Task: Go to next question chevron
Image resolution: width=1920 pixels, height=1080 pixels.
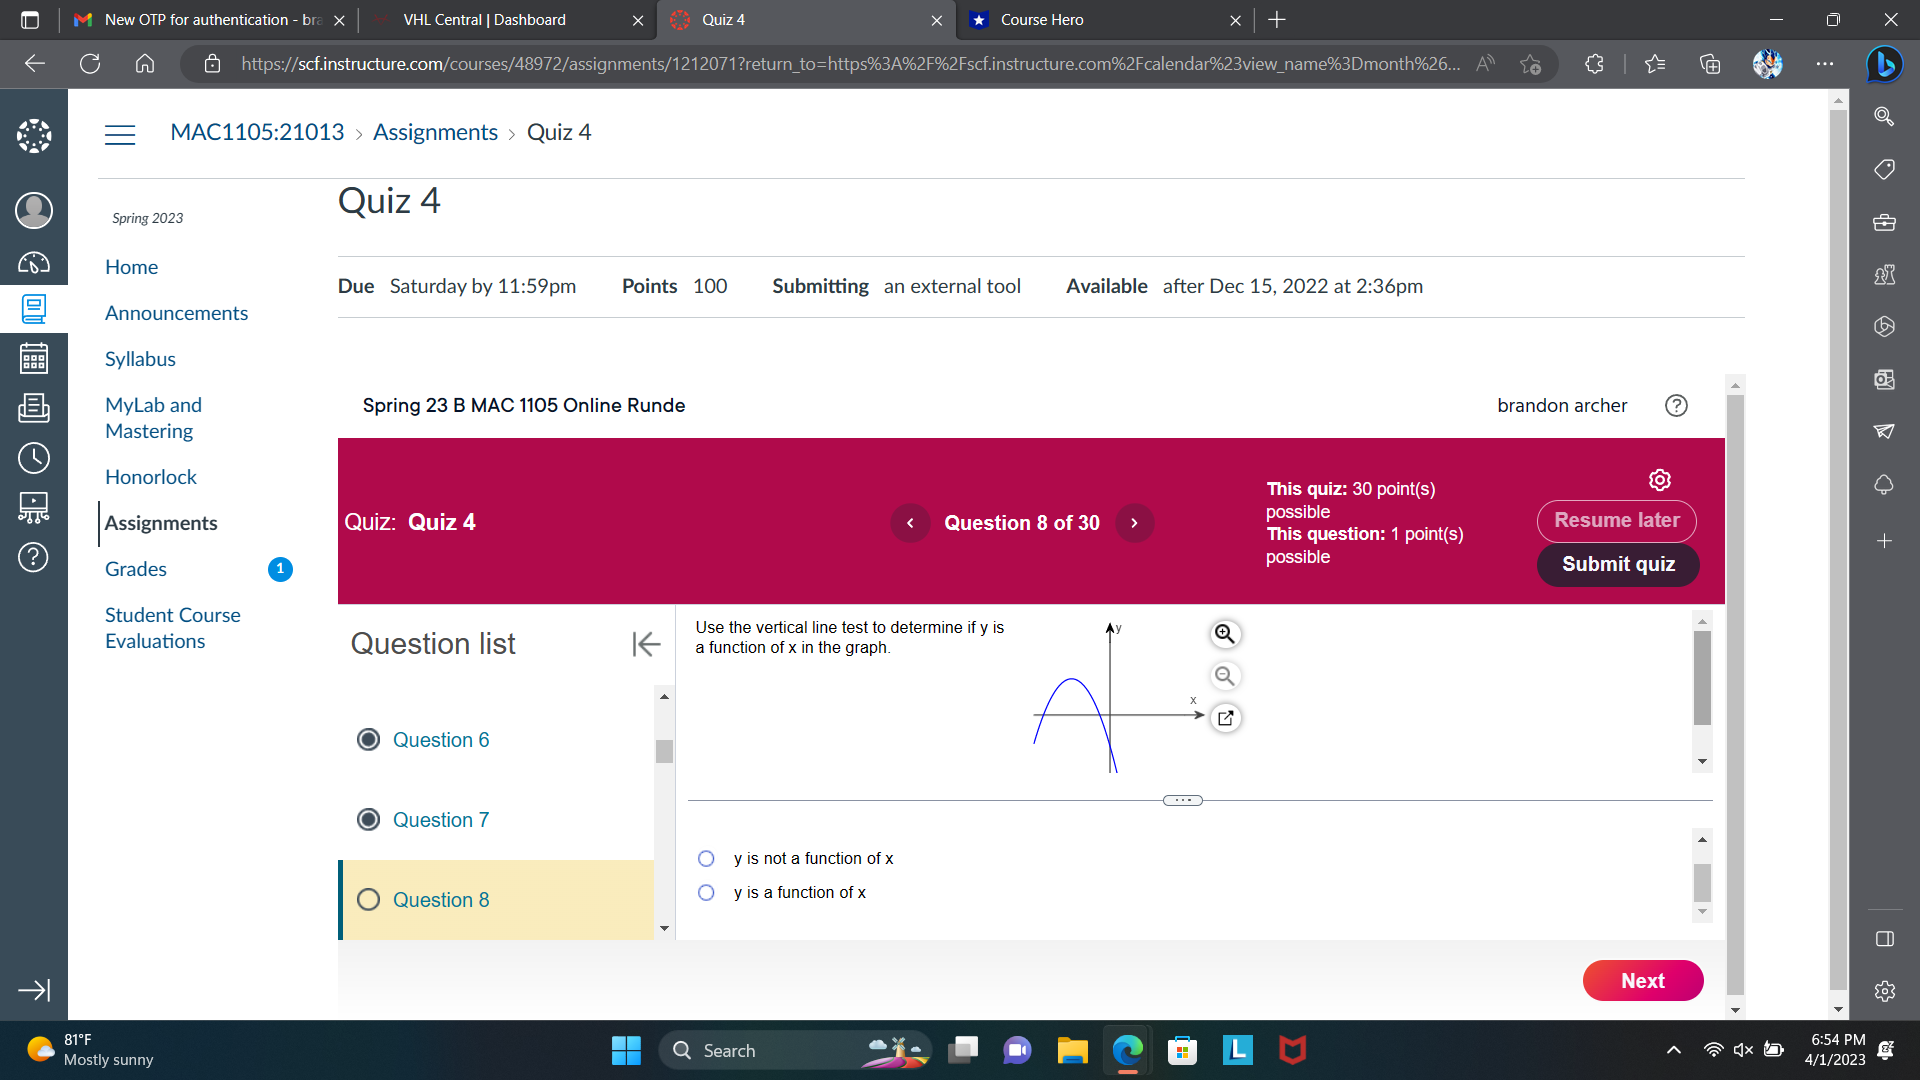Action: pos(1134,523)
